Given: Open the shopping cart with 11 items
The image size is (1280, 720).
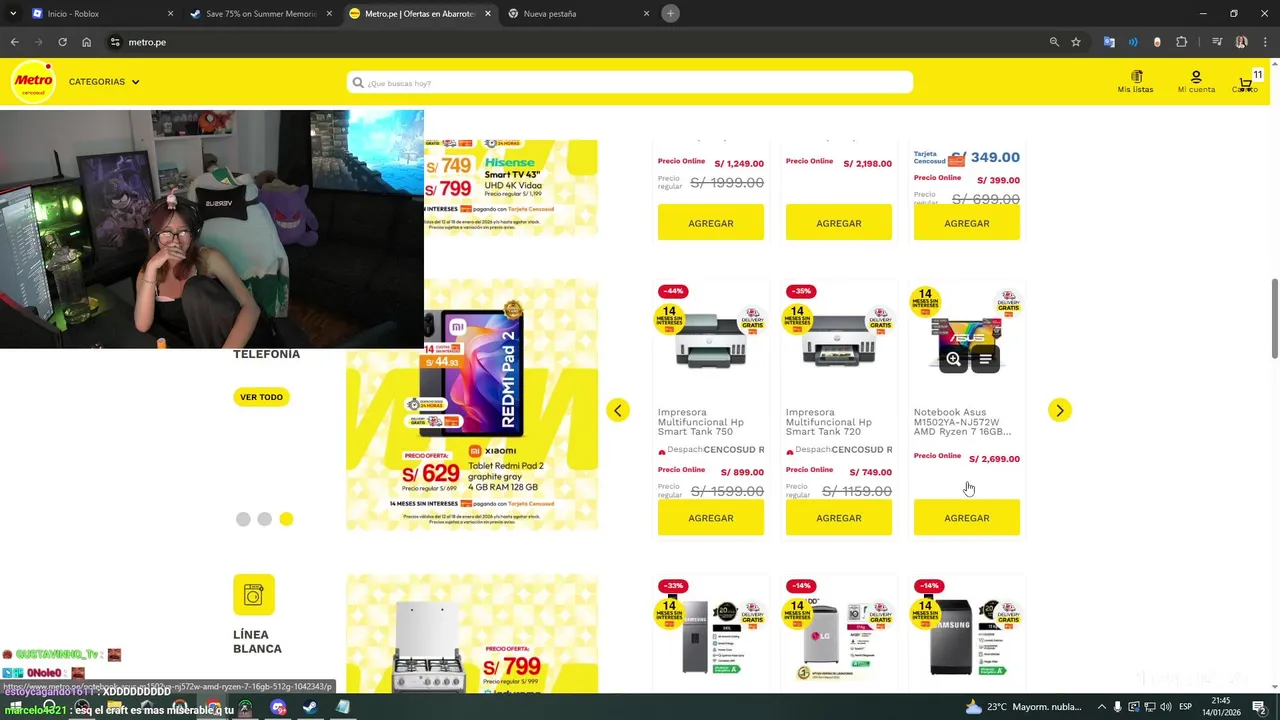Looking at the screenshot, I should 1247,82.
